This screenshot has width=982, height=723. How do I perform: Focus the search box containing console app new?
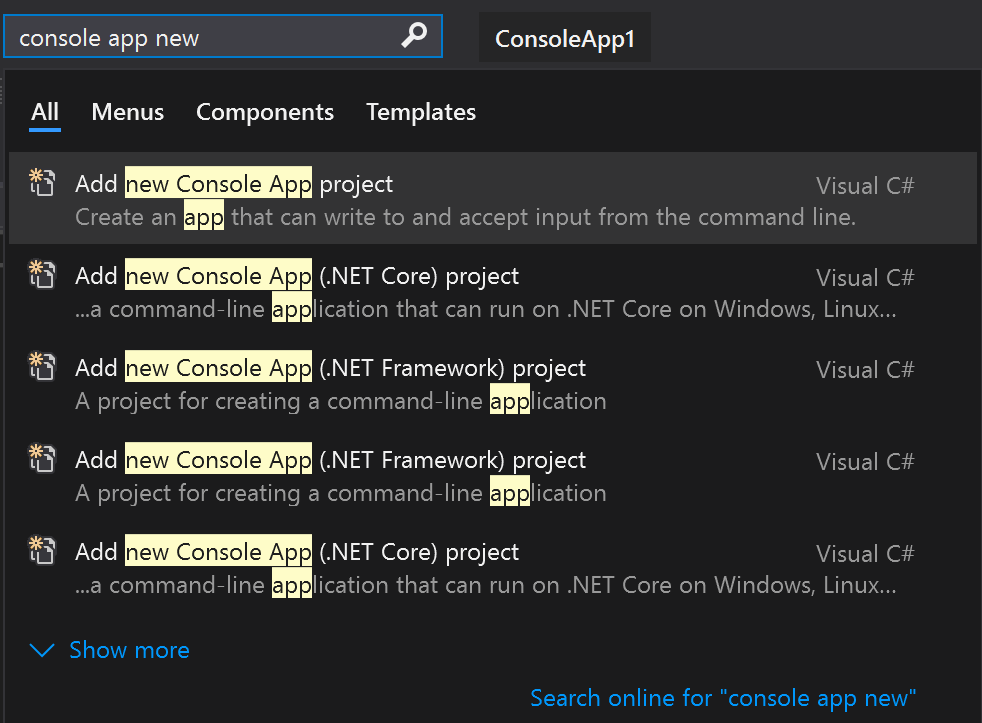coord(223,36)
